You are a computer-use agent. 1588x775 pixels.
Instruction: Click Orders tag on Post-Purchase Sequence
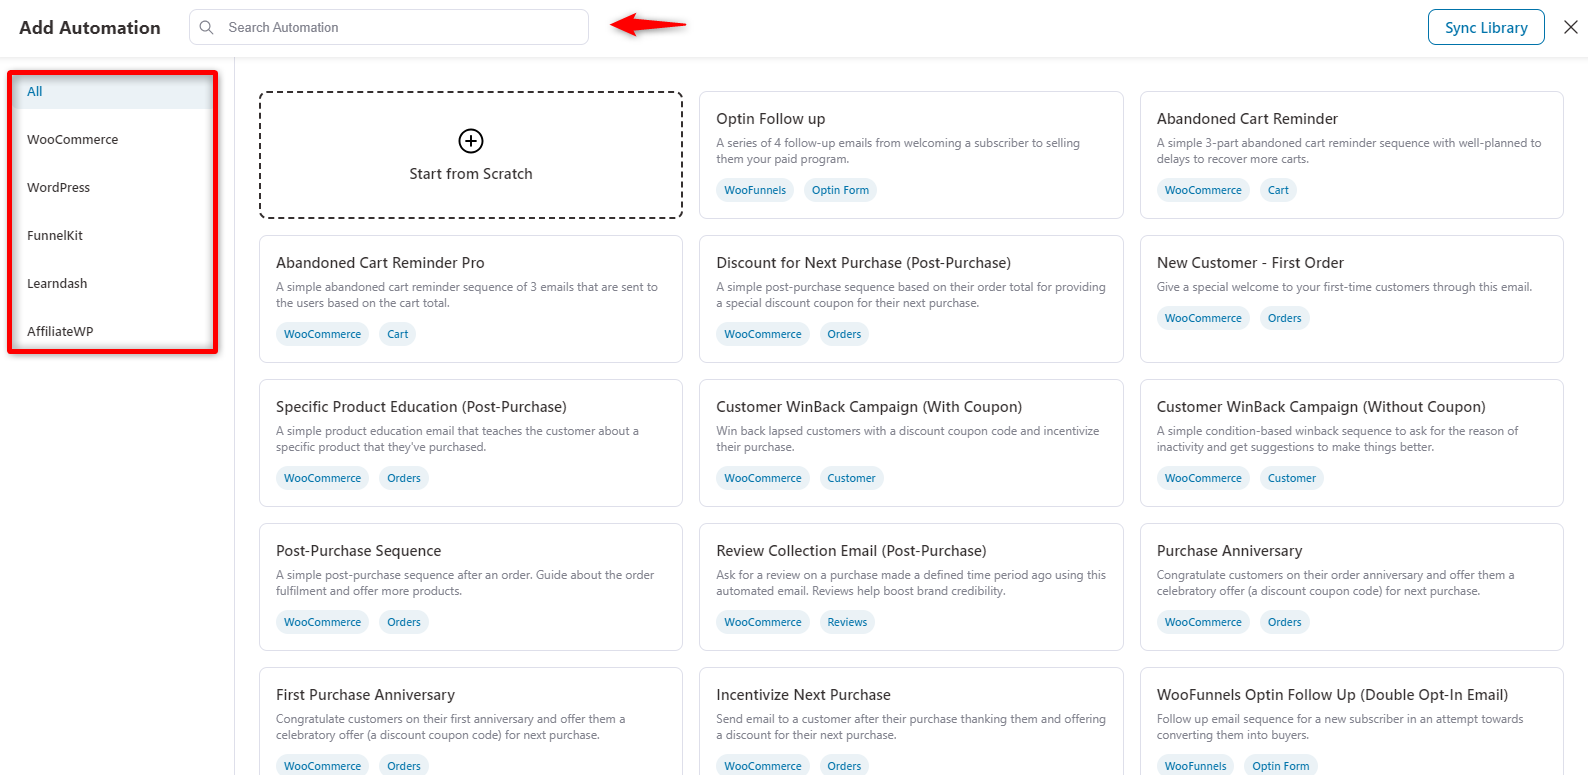point(404,622)
